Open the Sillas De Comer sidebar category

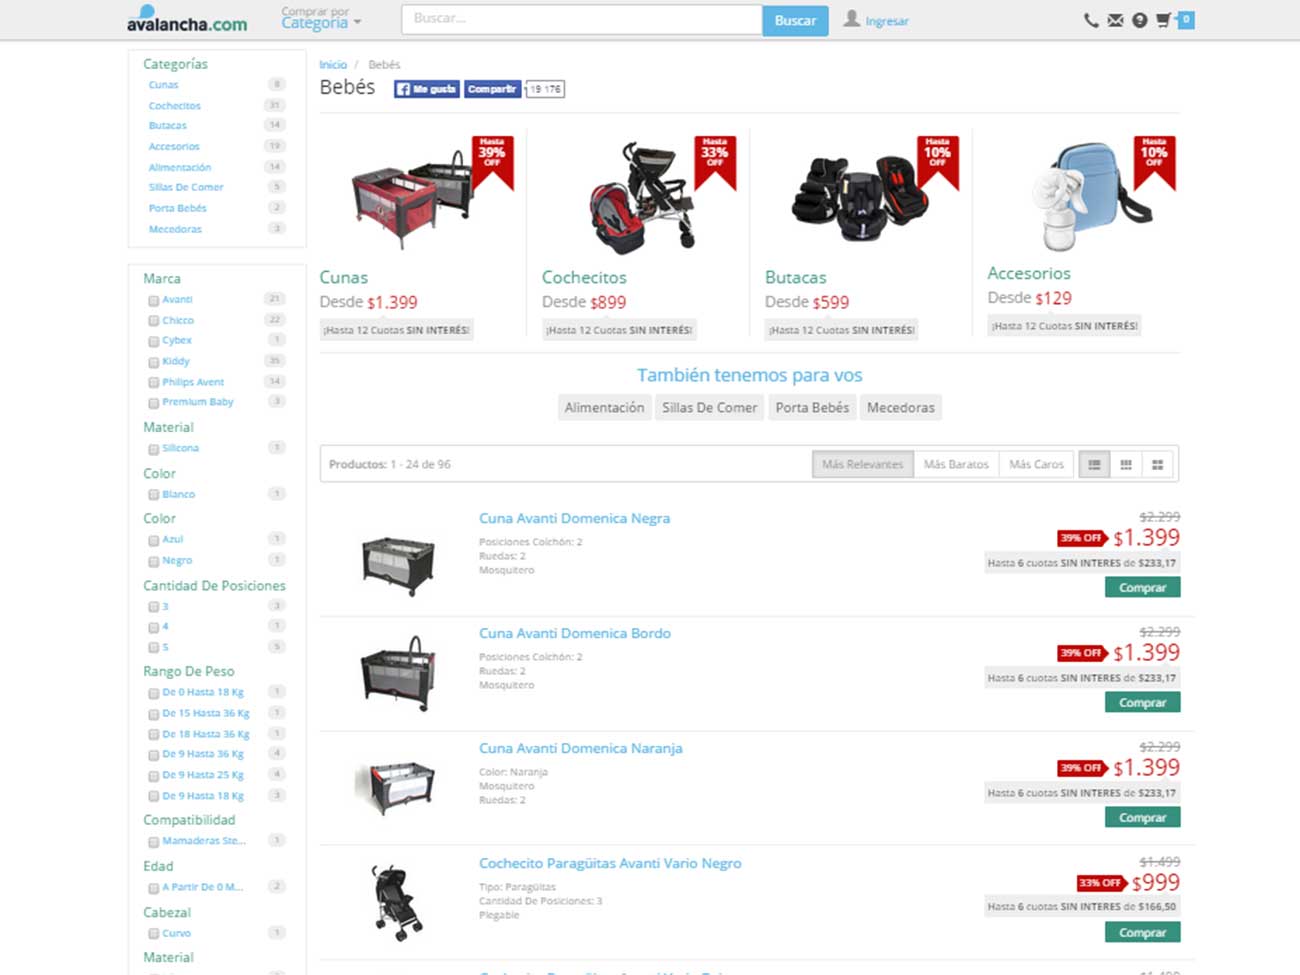[x=186, y=188]
